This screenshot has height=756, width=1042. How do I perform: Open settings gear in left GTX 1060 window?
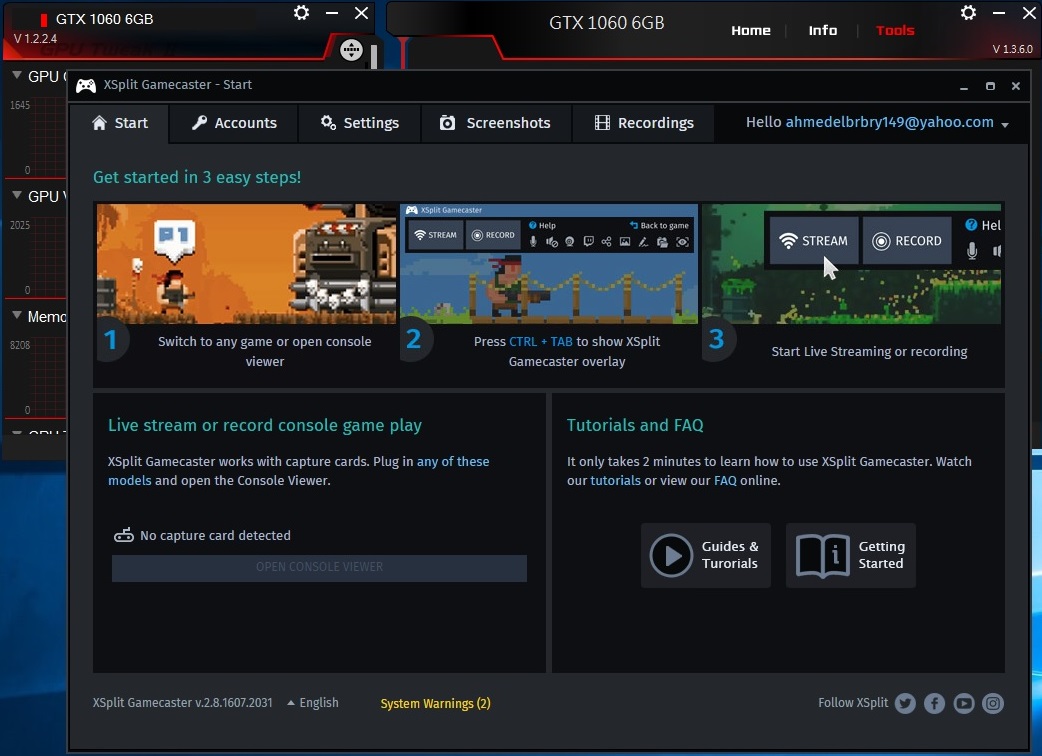click(301, 13)
